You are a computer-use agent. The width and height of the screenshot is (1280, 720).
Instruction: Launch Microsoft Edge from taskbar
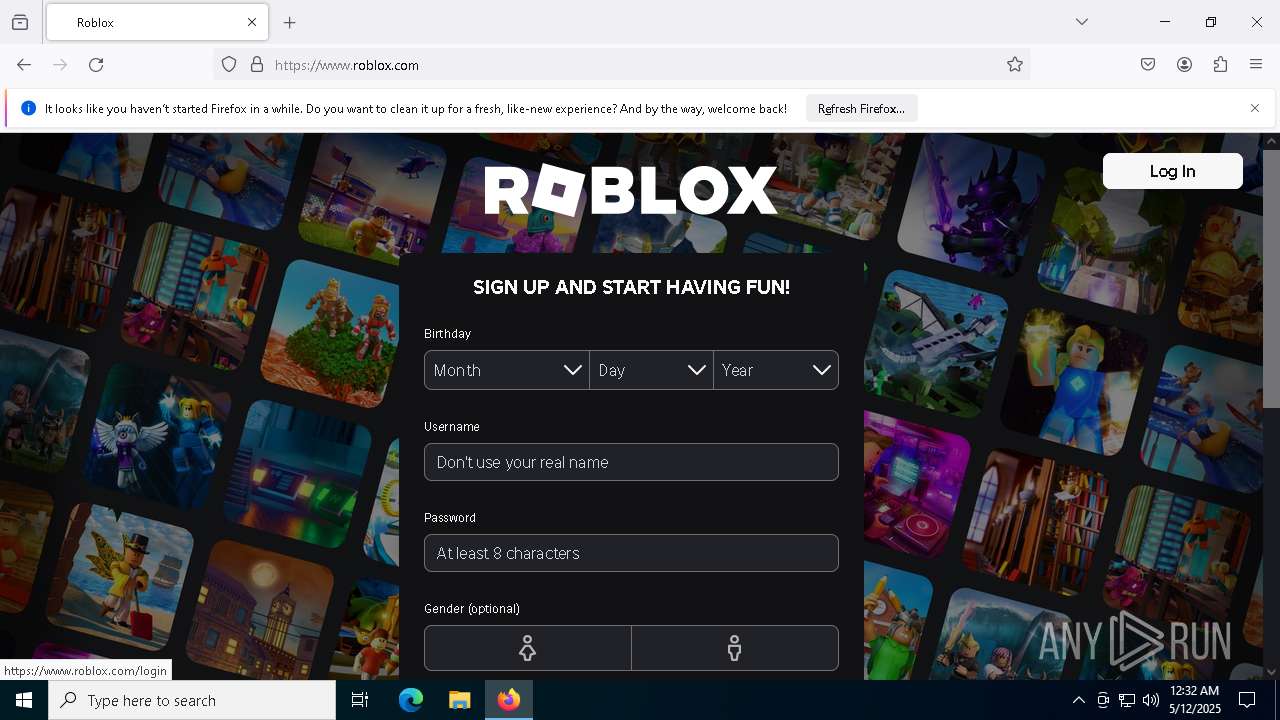click(x=411, y=700)
